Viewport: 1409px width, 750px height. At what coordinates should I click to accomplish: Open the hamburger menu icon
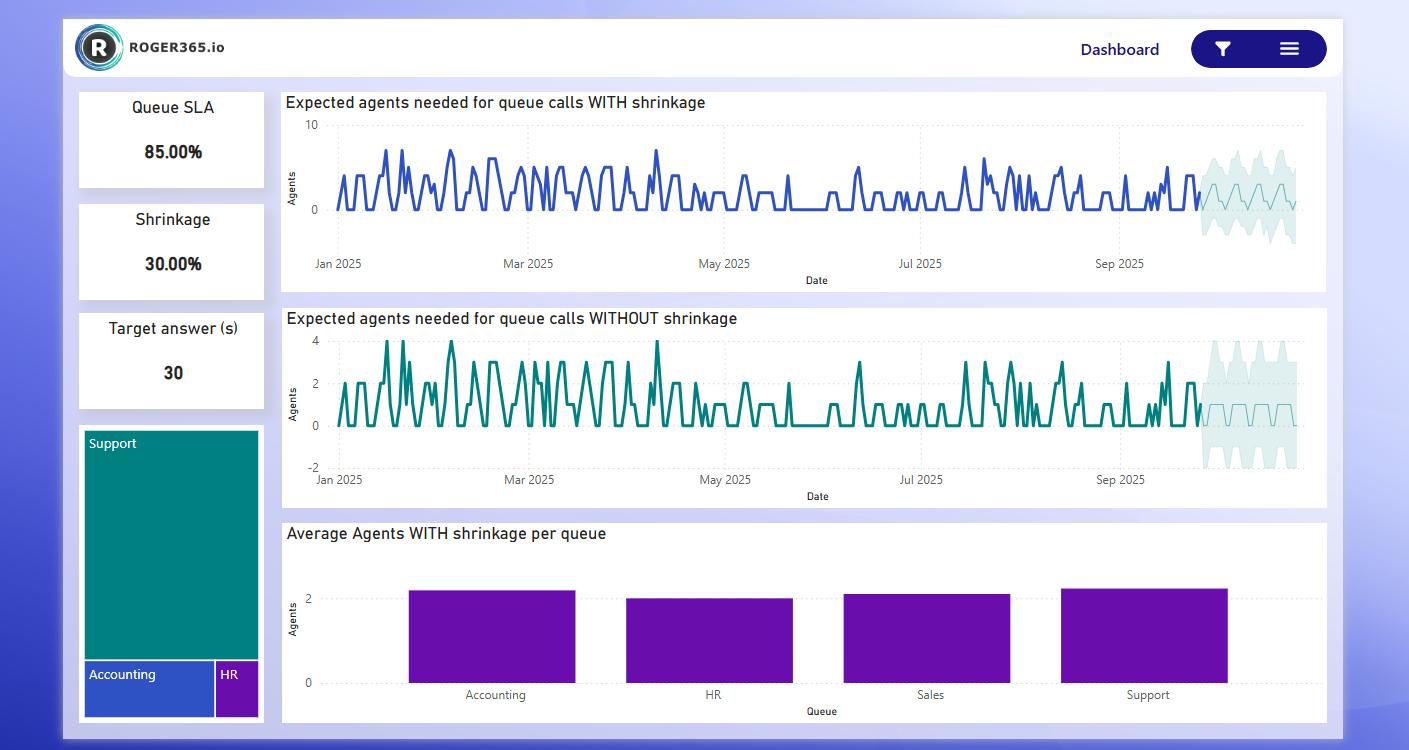[x=1289, y=49]
